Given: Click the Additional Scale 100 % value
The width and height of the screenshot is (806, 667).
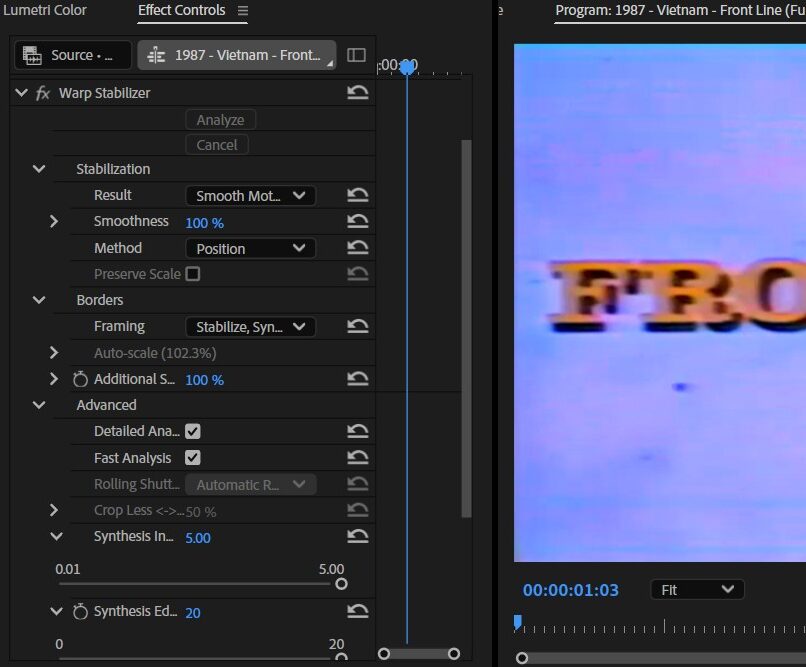Looking at the screenshot, I should pyautogui.click(x=204, y=380).
